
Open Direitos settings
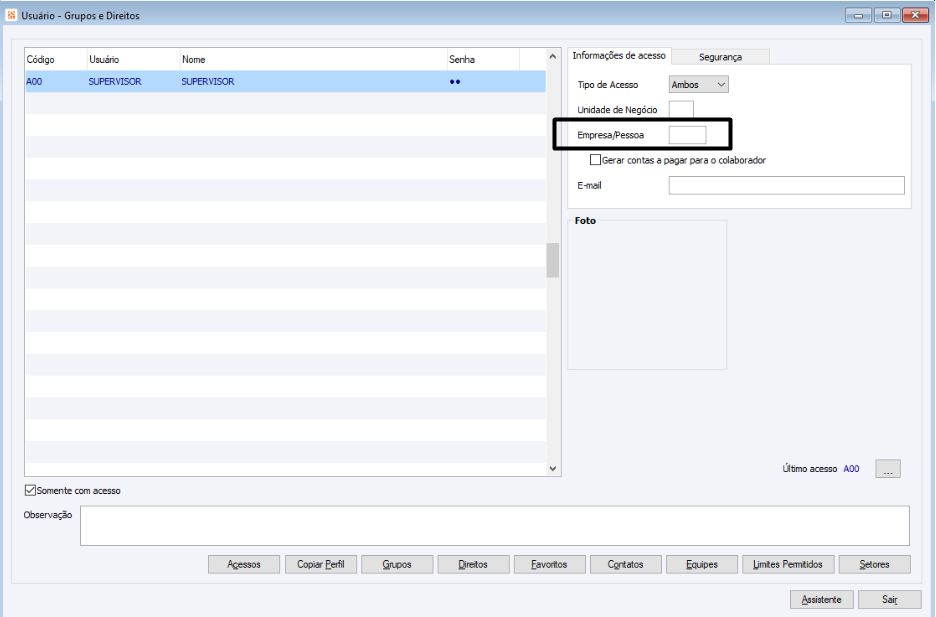coord(473,564)
